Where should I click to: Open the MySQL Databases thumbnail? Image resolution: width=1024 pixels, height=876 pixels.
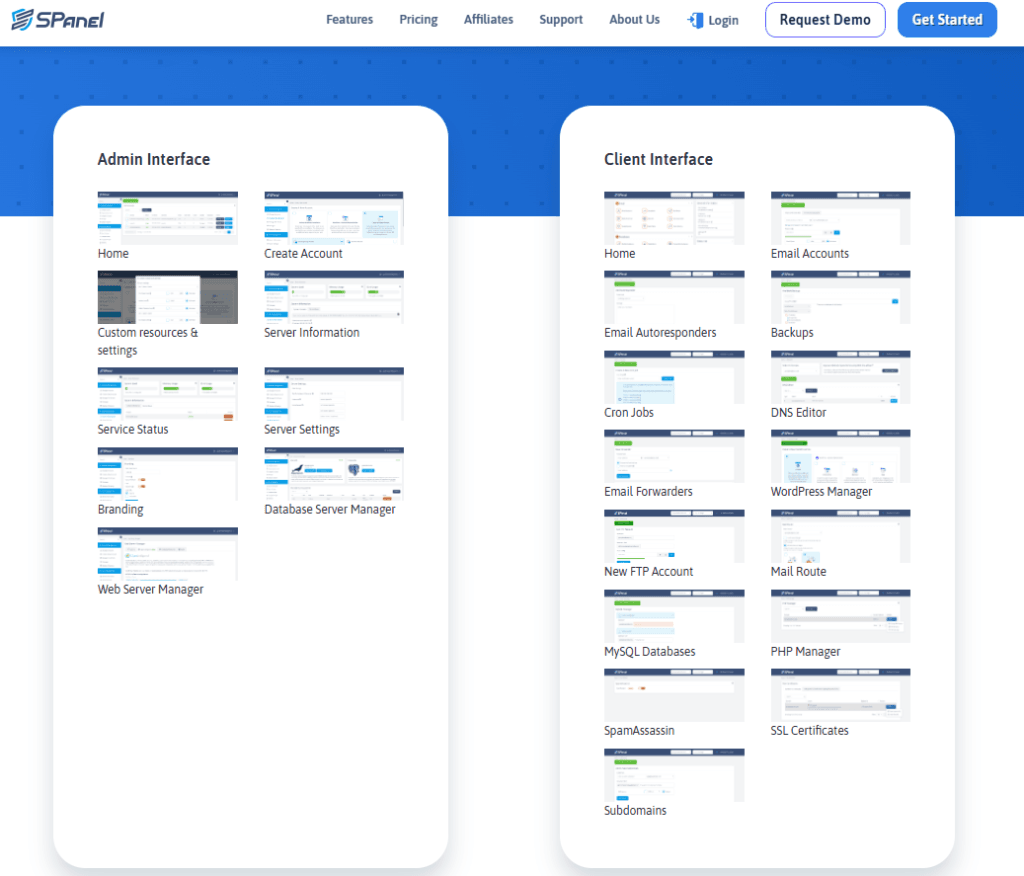click(674, 616)
